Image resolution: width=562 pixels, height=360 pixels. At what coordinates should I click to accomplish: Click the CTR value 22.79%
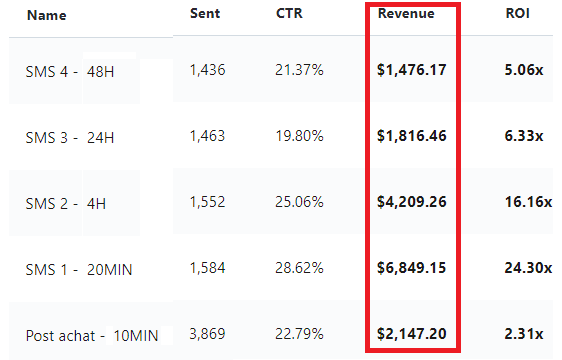click(x=299, y=334)
